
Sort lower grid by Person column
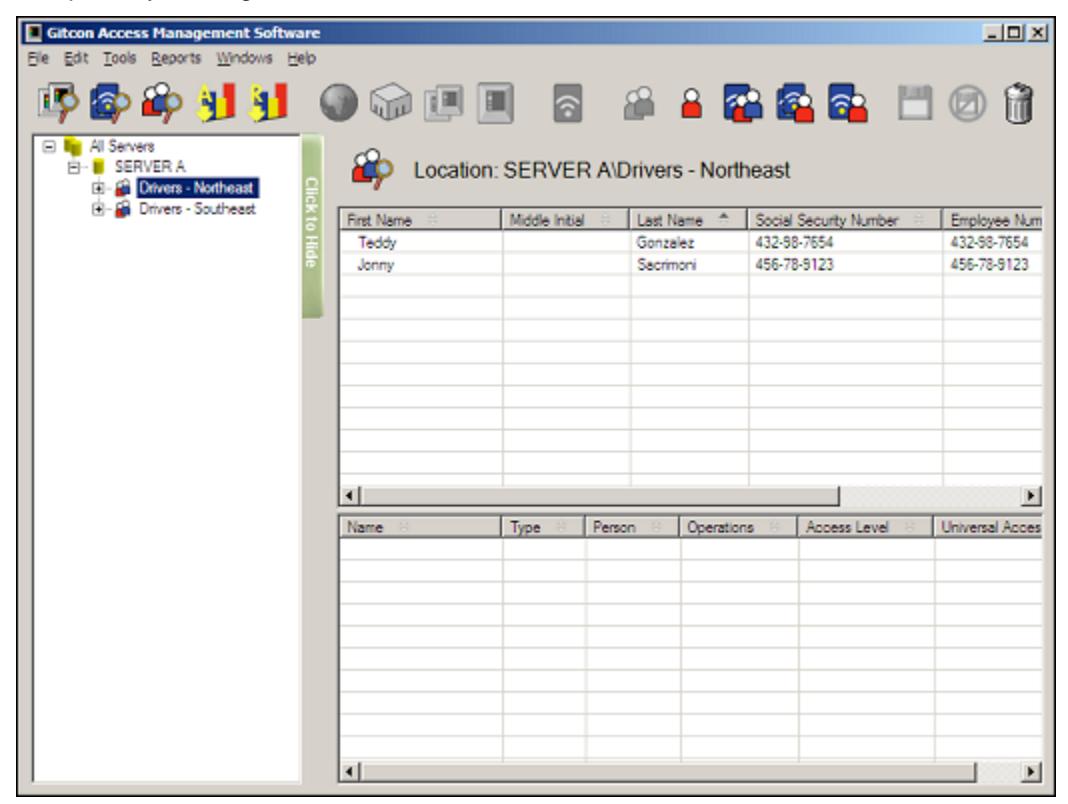coord(631,527)
